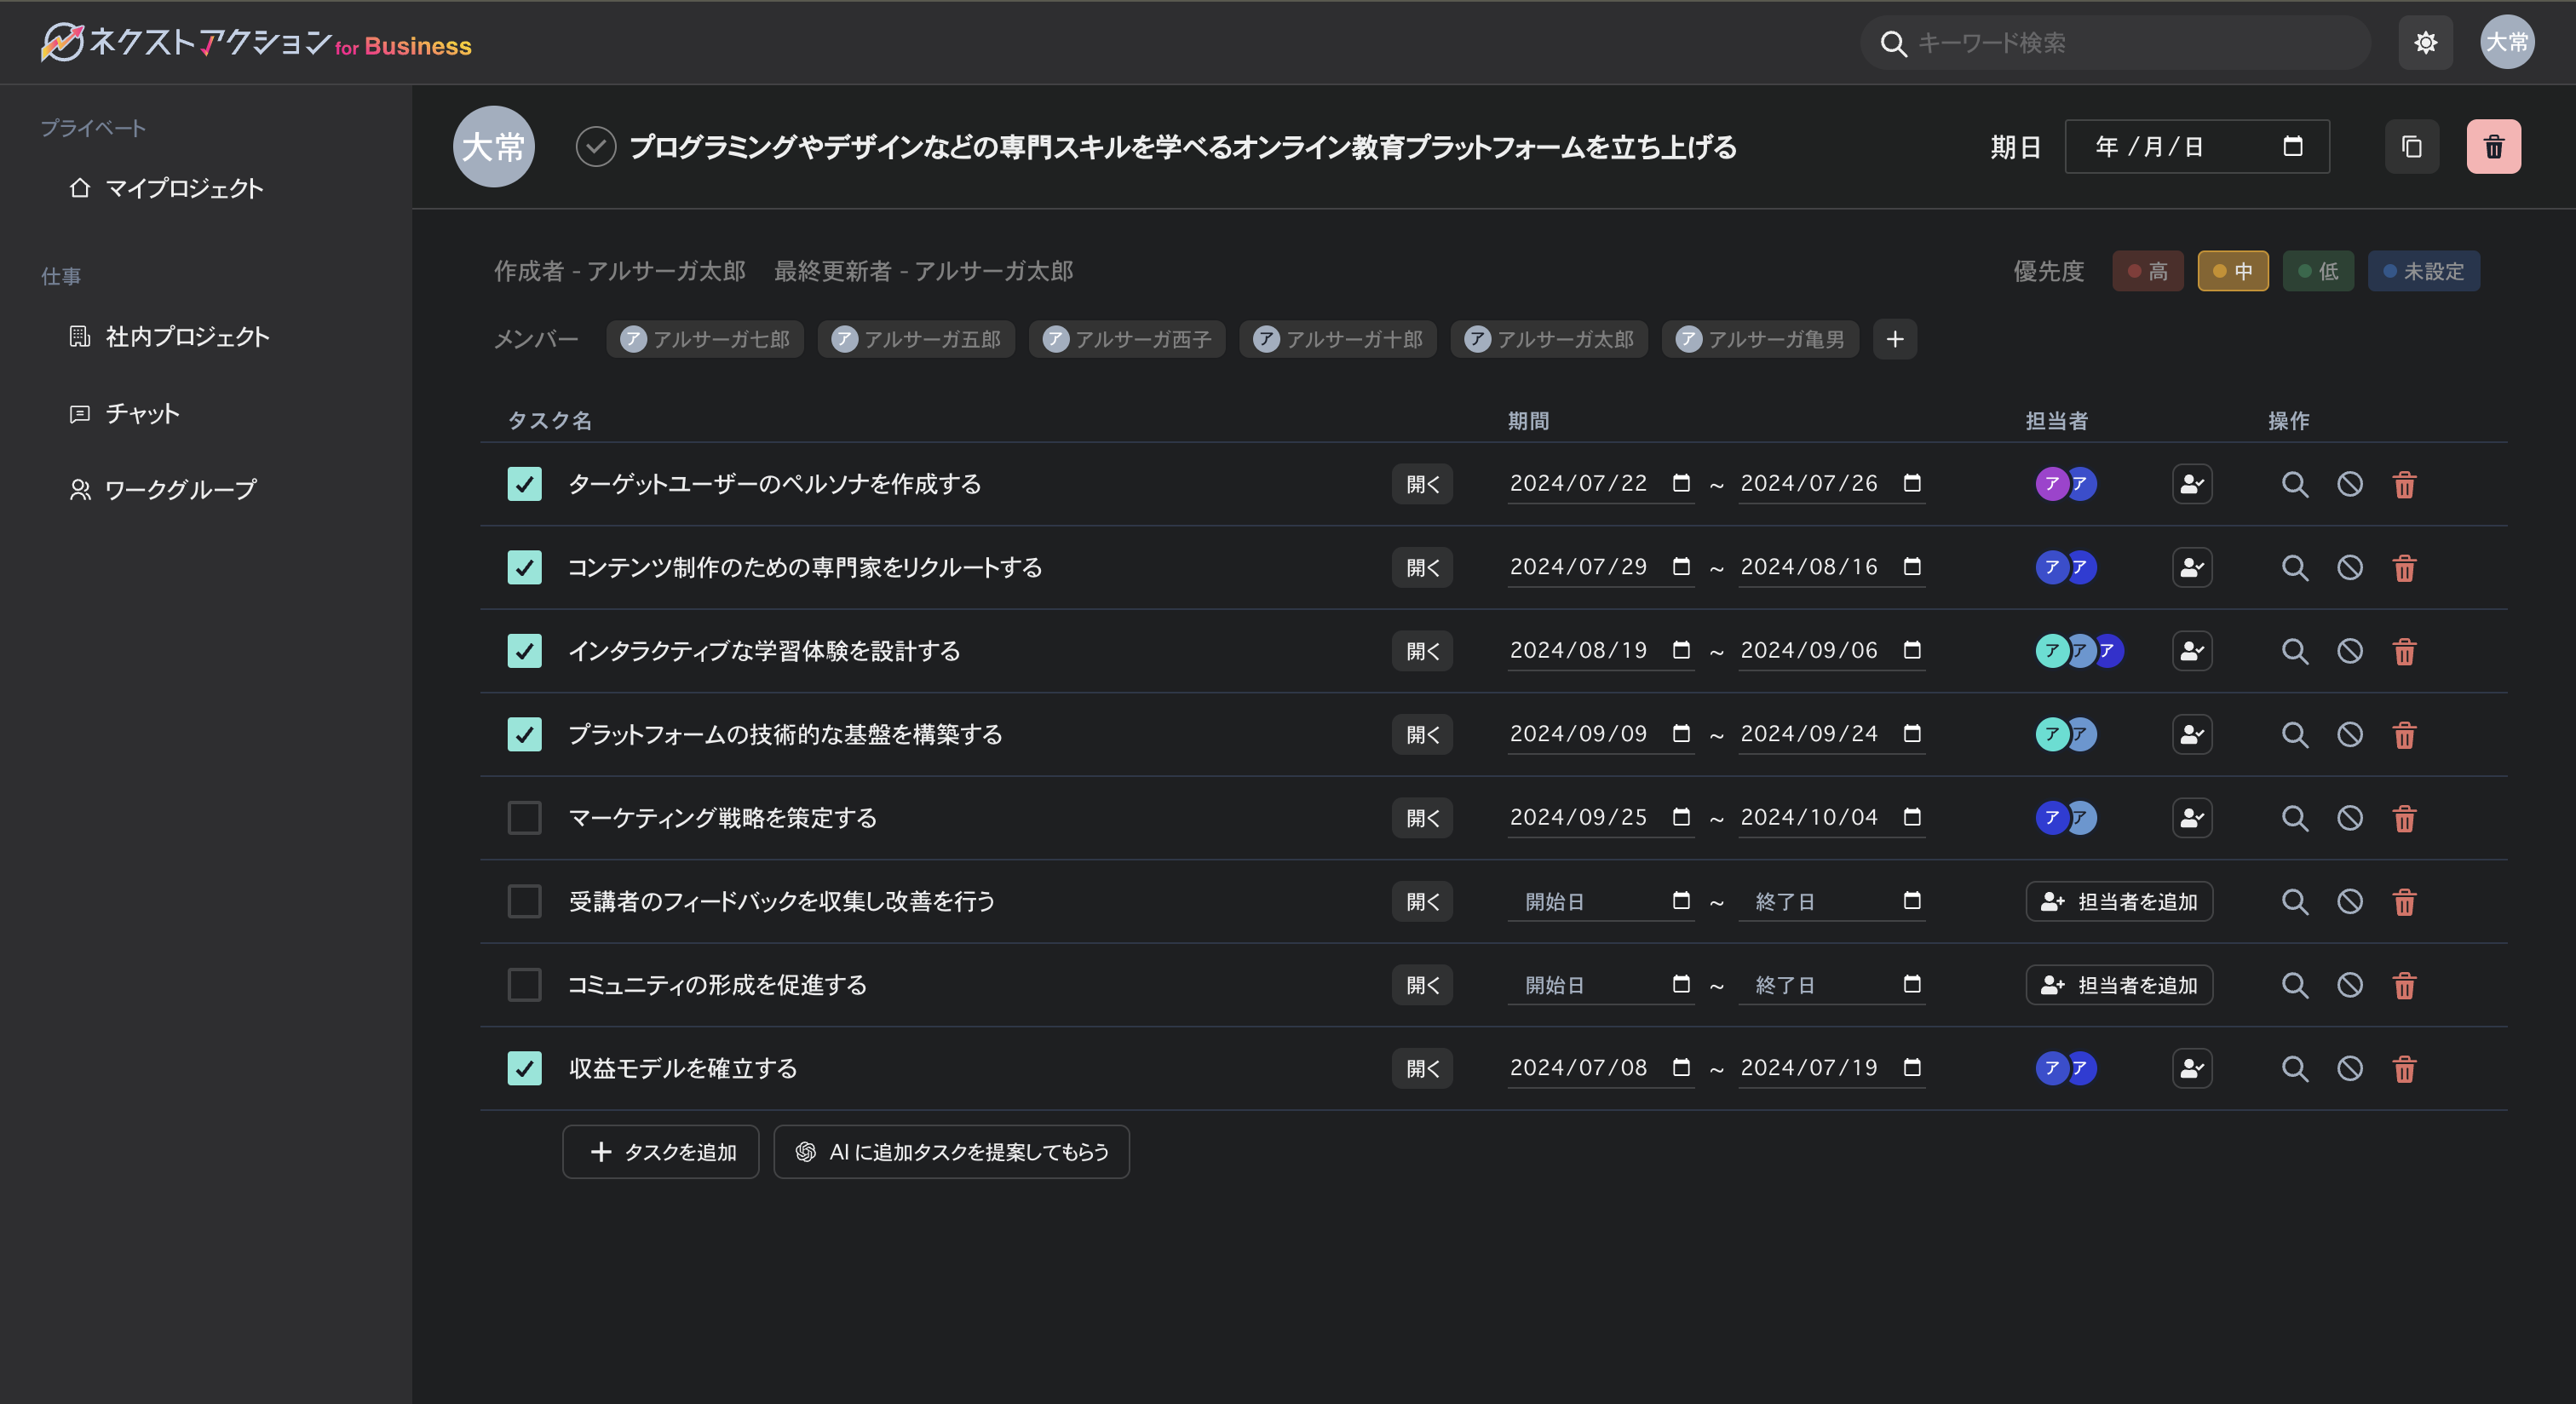
Task: Click cancel circle icon in コミュニティの形成 row
Action: [2349, 986]
